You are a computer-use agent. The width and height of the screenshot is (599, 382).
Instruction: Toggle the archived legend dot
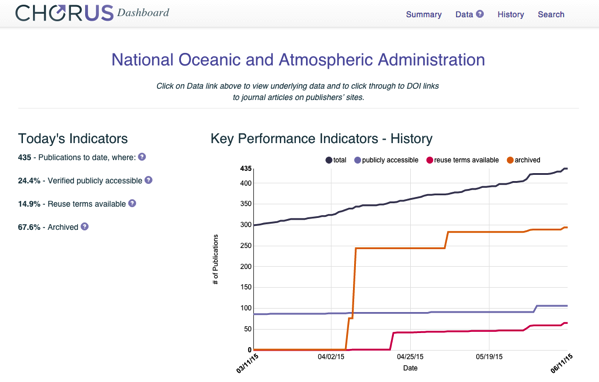pos(510,160)
